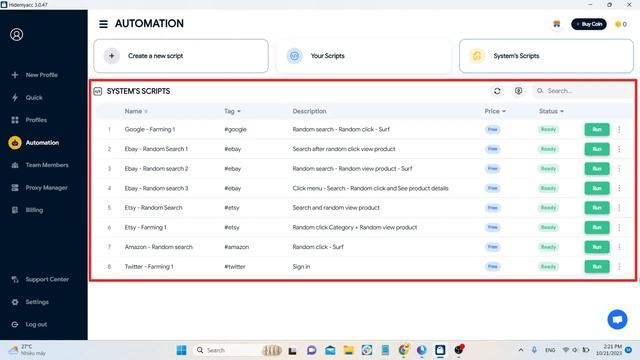Click the Sign in description text
This screenshot has width=640, height=360.
coord(301,267)
